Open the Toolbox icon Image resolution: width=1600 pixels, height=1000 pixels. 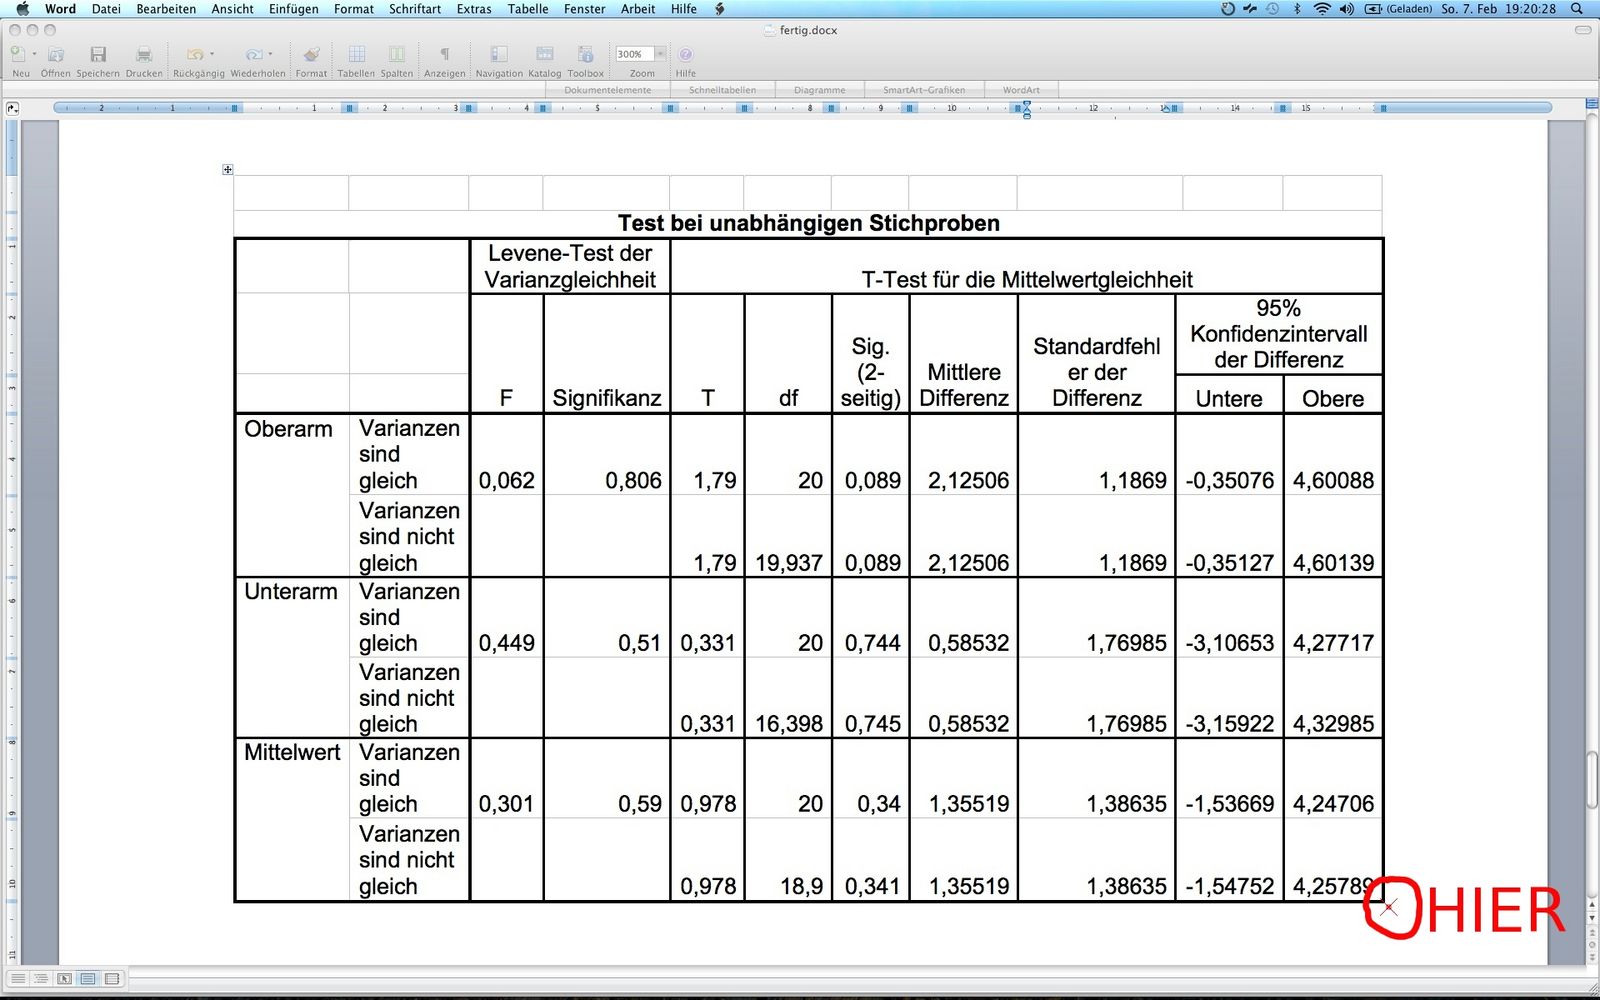[586, 55]
